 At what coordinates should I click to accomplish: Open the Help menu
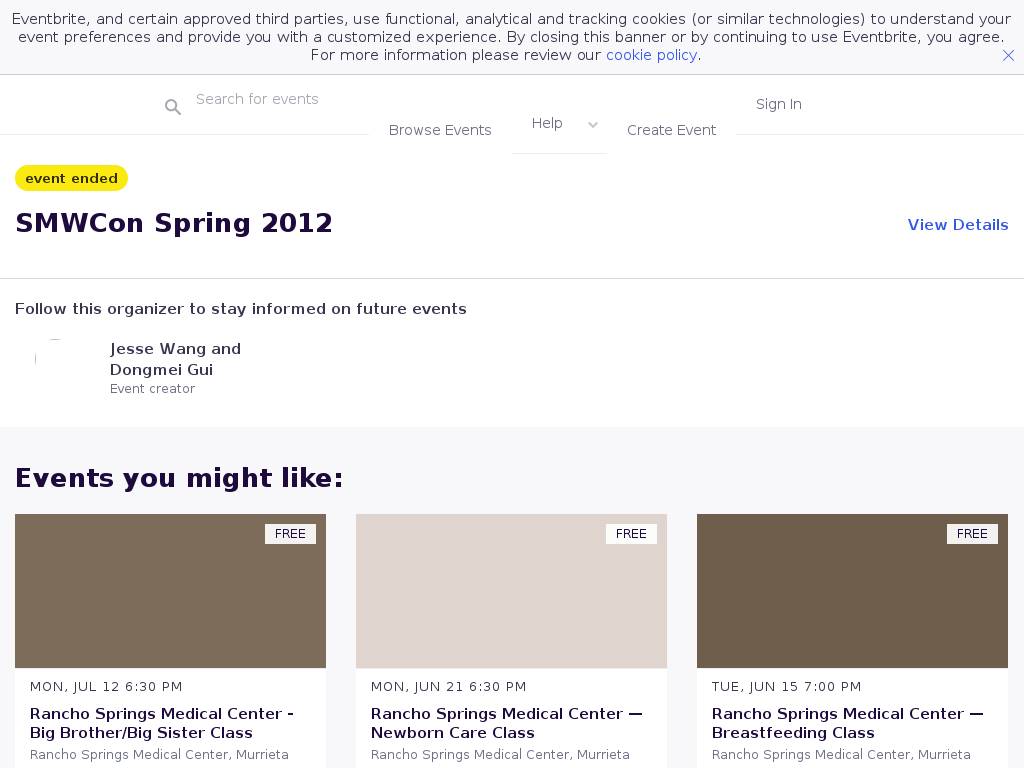pos(547,123)
